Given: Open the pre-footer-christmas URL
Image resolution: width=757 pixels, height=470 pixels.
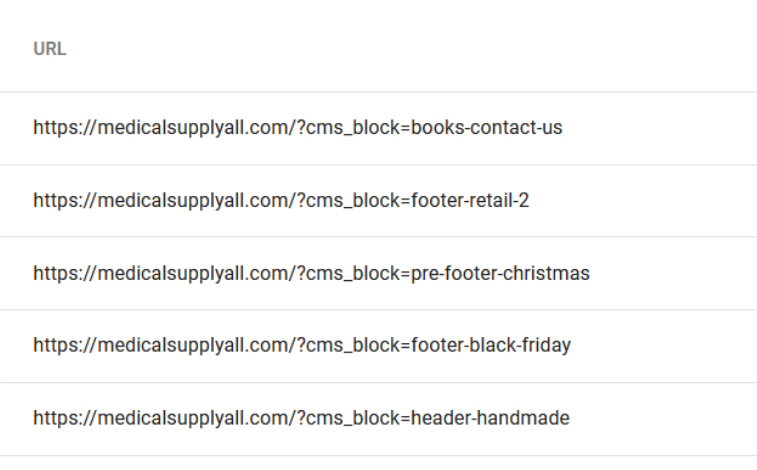Looking at the screenshot, I should (x=311, y=273).
